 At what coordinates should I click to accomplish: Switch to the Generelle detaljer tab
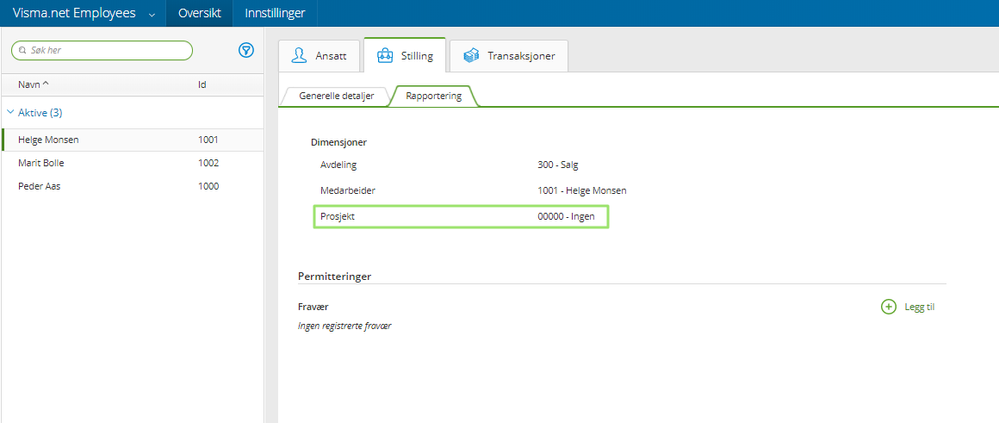coord(336,96)
